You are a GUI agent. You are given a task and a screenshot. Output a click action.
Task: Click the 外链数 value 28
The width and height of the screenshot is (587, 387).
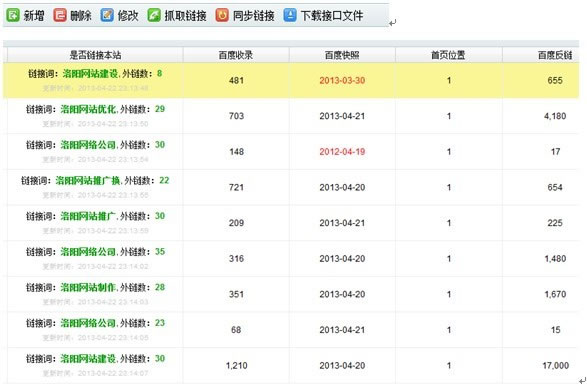click(x=160, y=287)
